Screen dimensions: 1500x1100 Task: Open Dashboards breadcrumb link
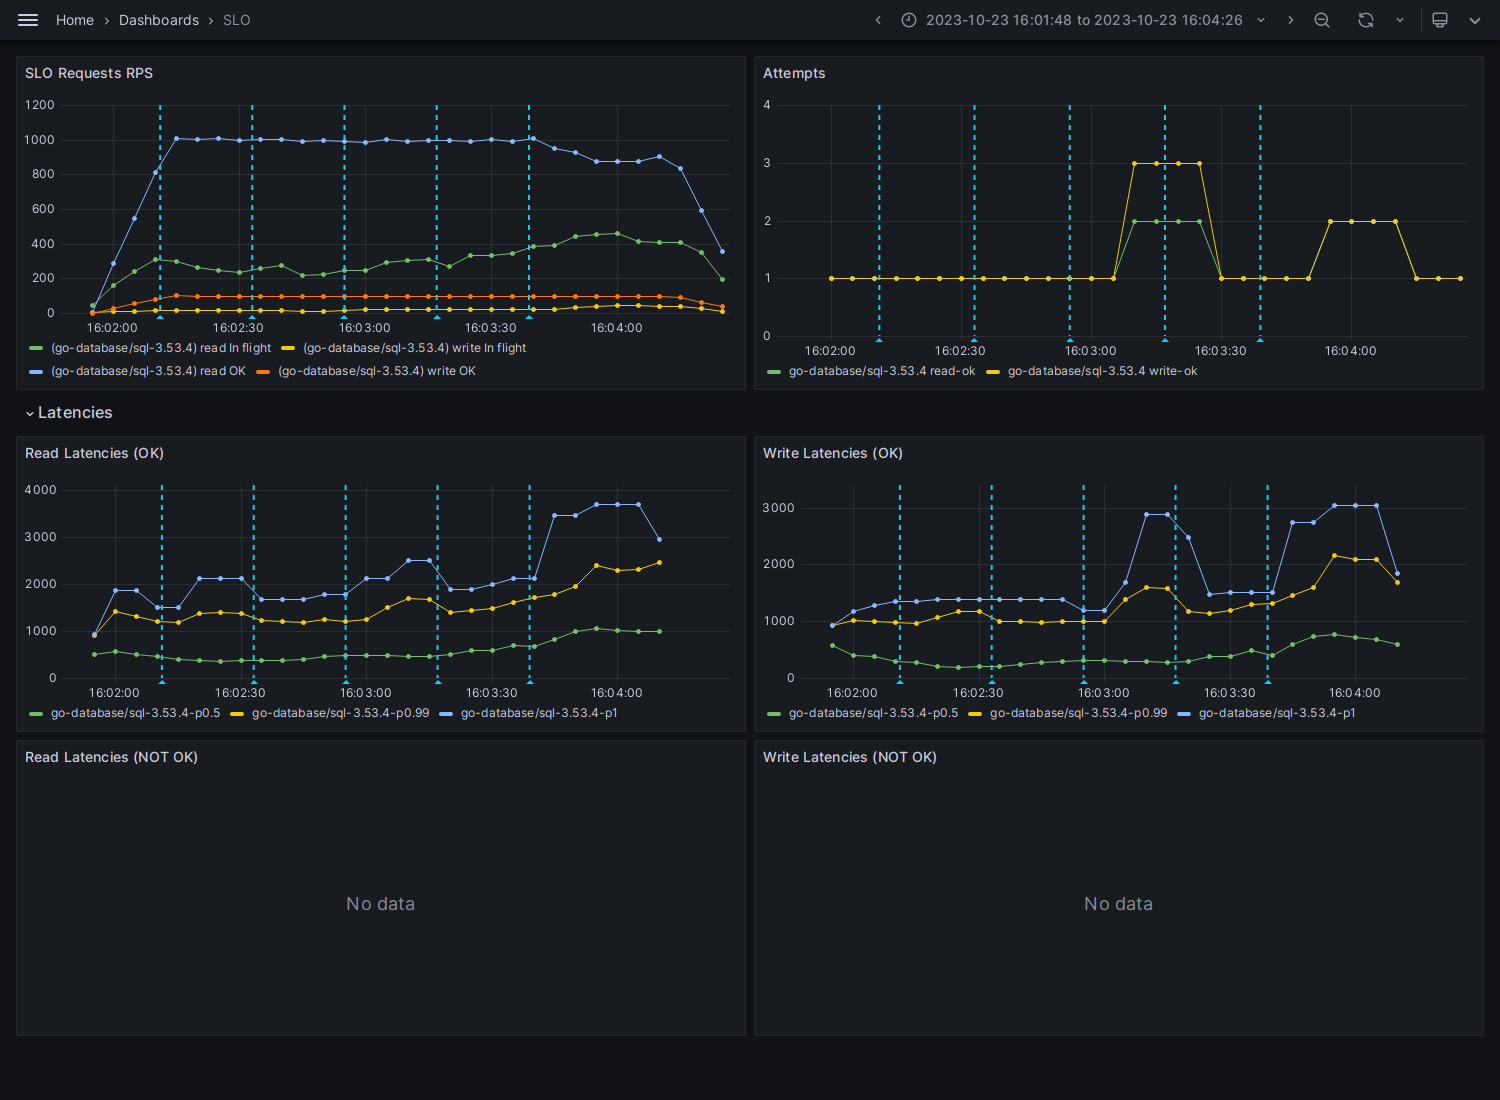point(159,20)
